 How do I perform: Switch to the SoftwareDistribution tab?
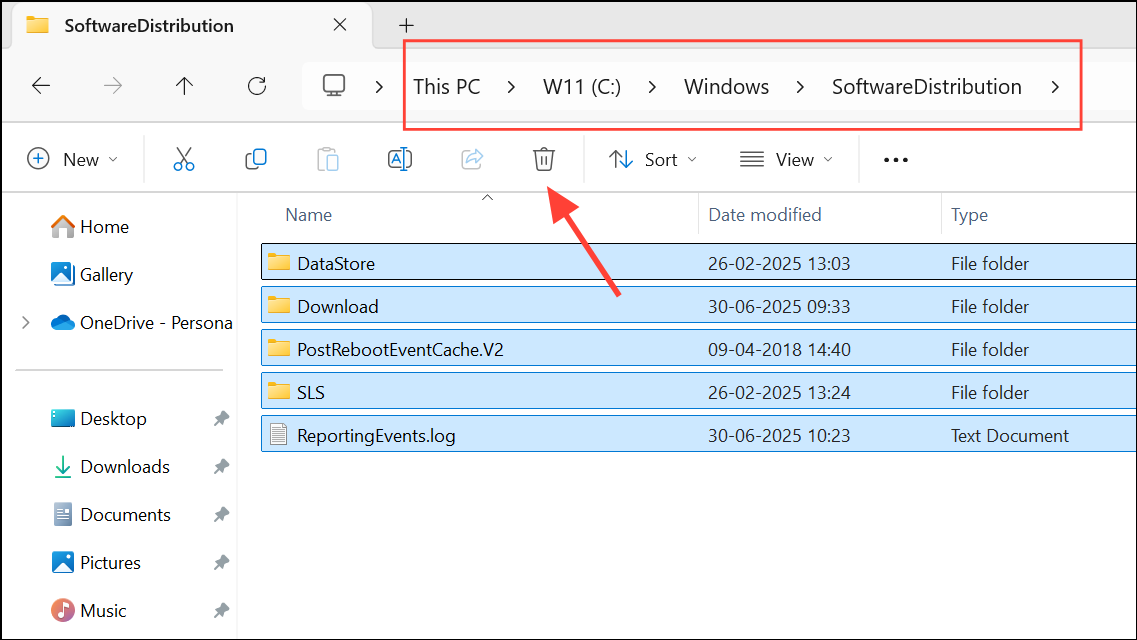[x=150, y=25]
